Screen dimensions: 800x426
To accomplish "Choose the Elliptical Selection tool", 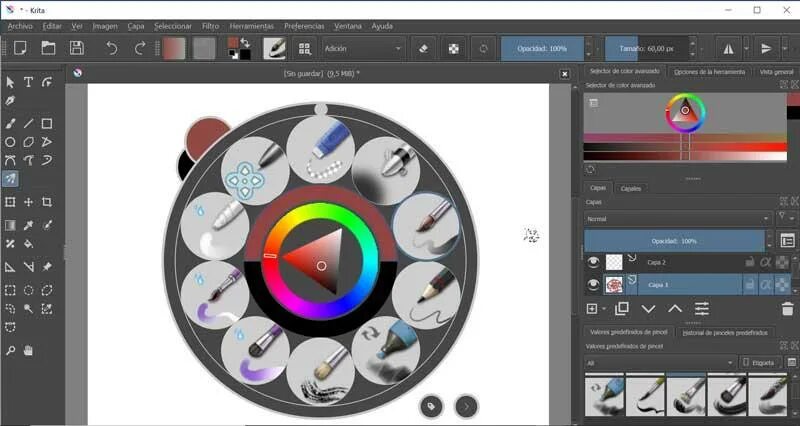I will [29, 290].
